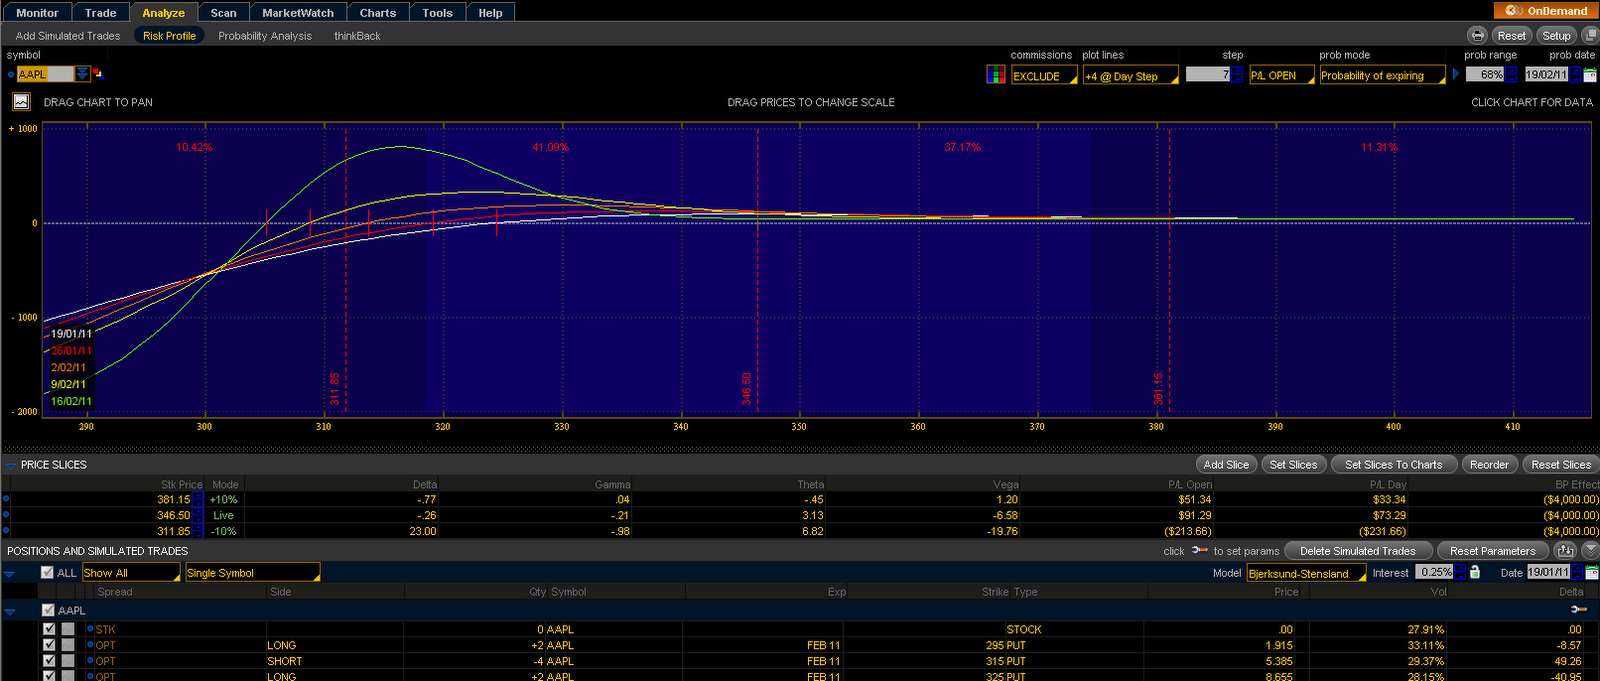The image size is (1600, 681).
Task: Open the commissions EXCLUDE dropdown
Action: (x=1045, y=76)
